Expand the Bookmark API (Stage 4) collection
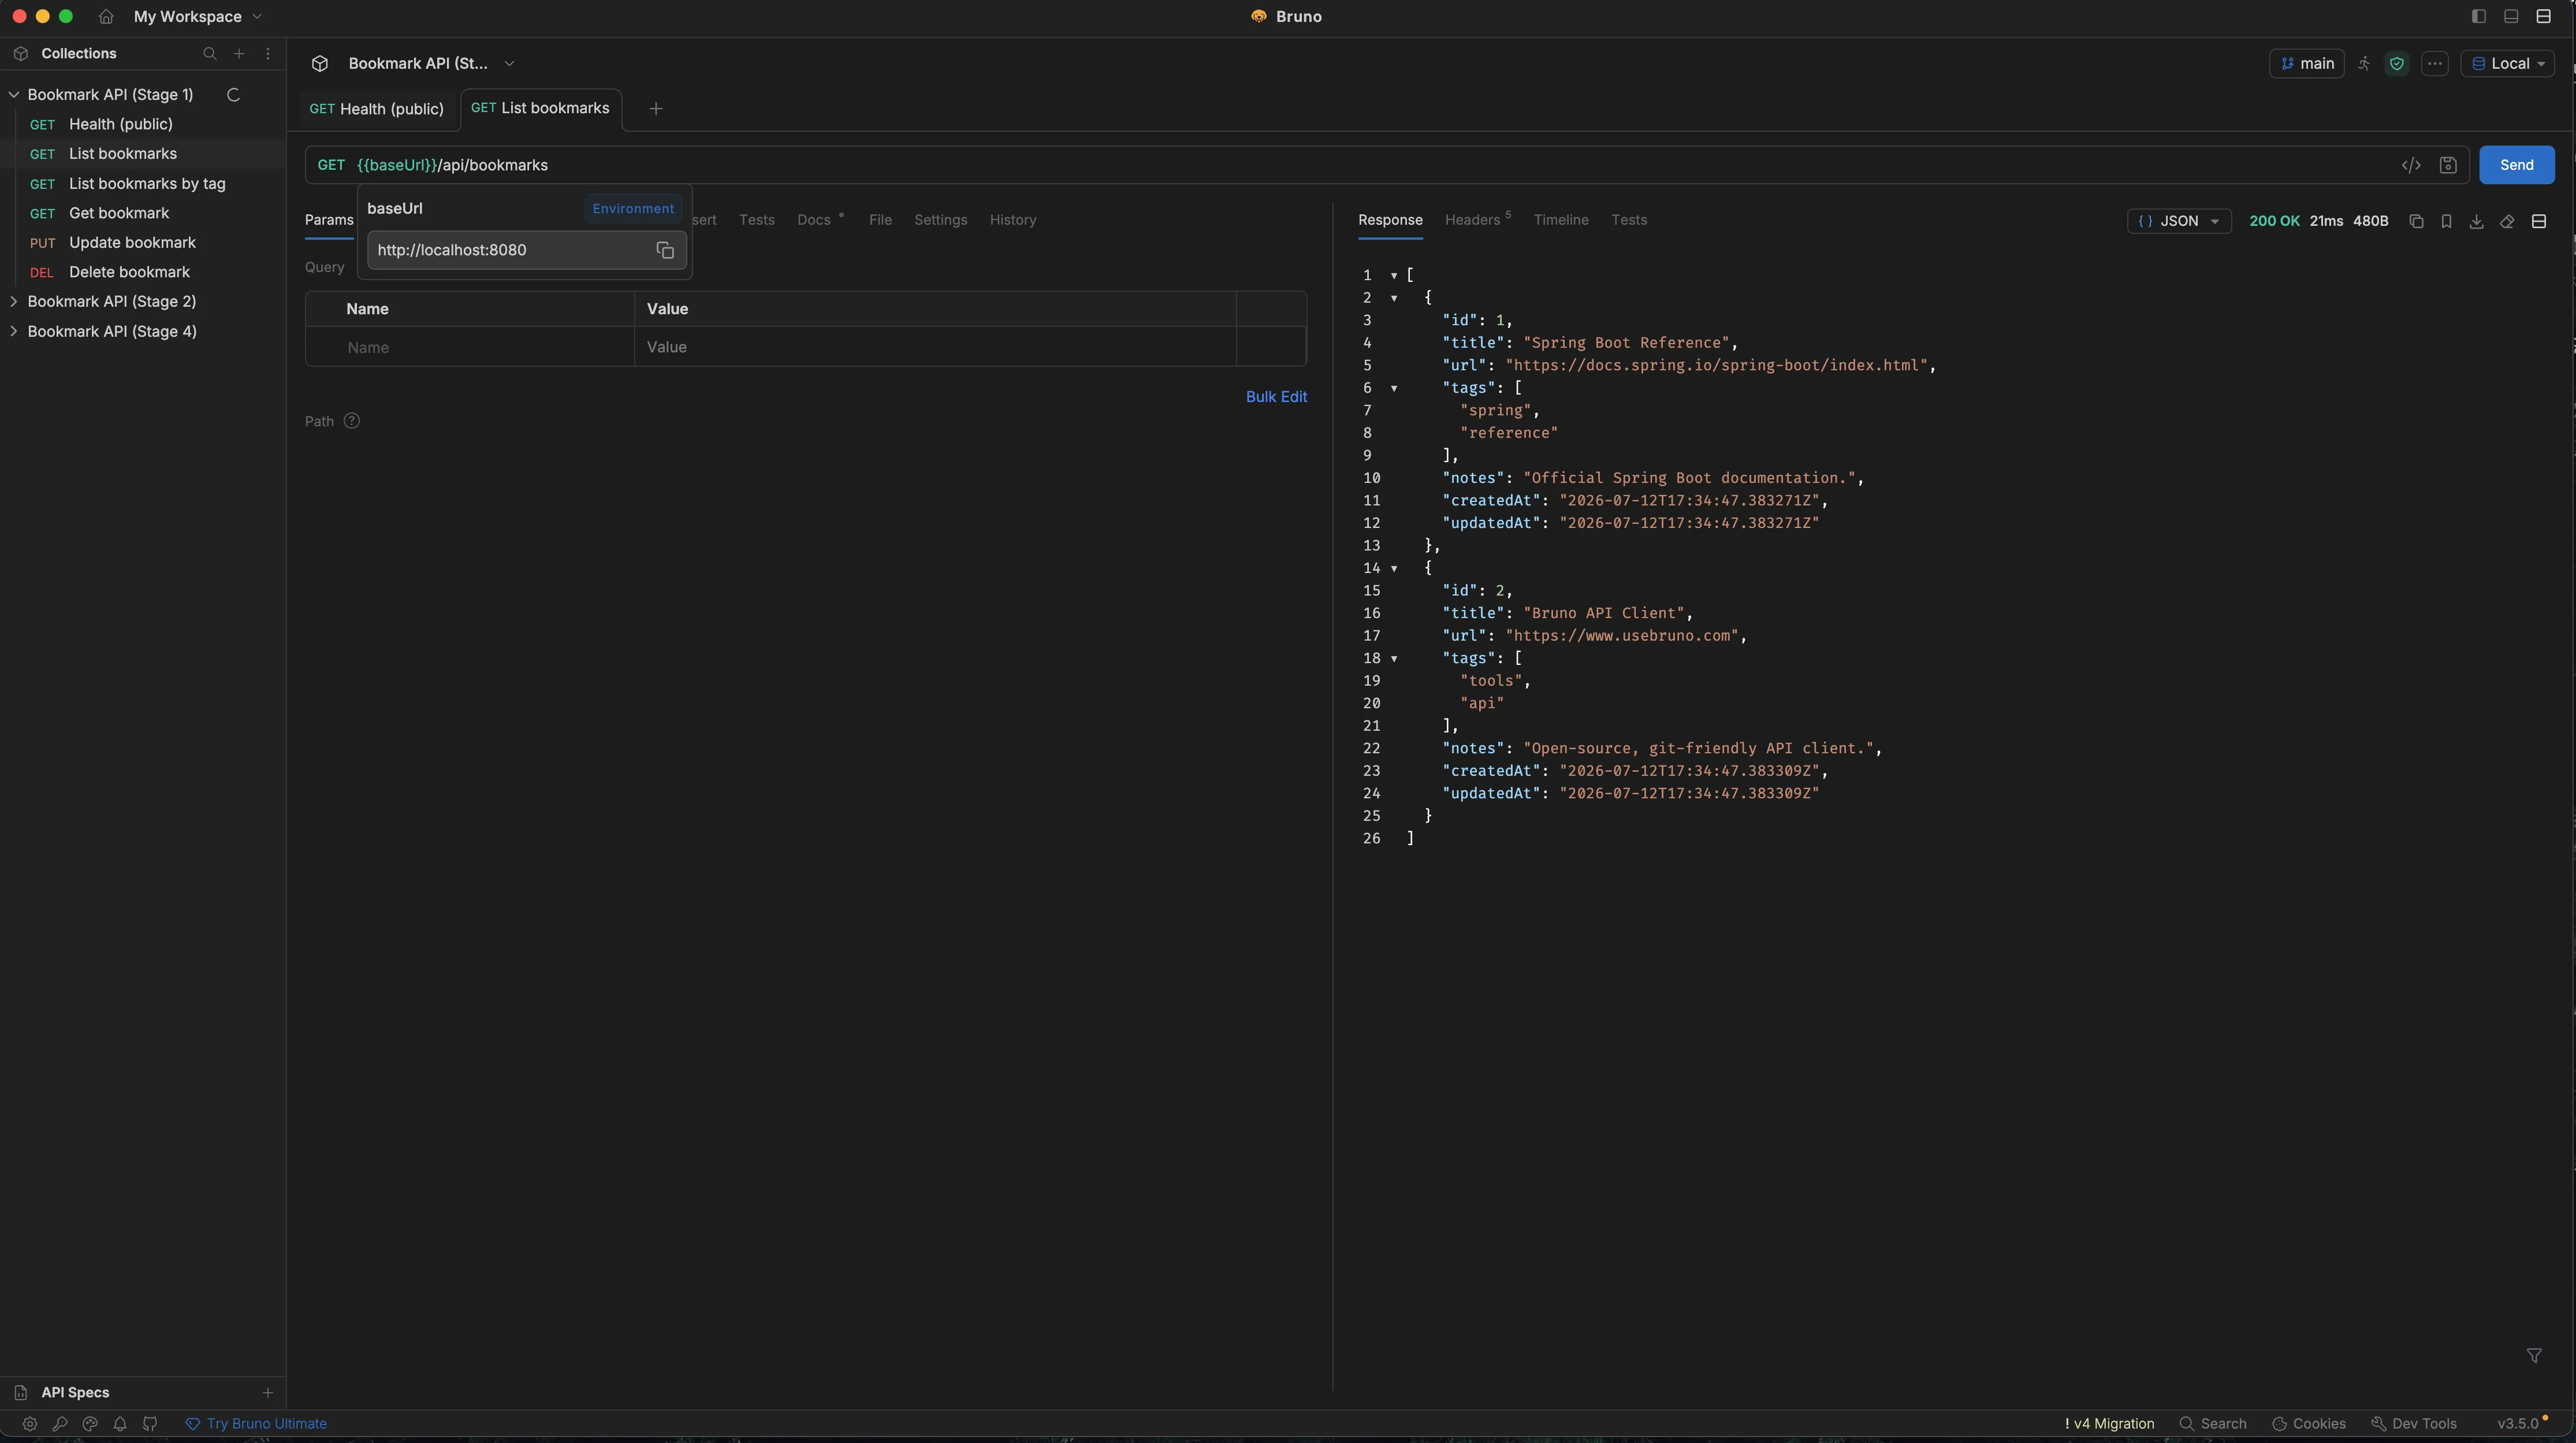 pyautogui.click(x=14, y=331)
